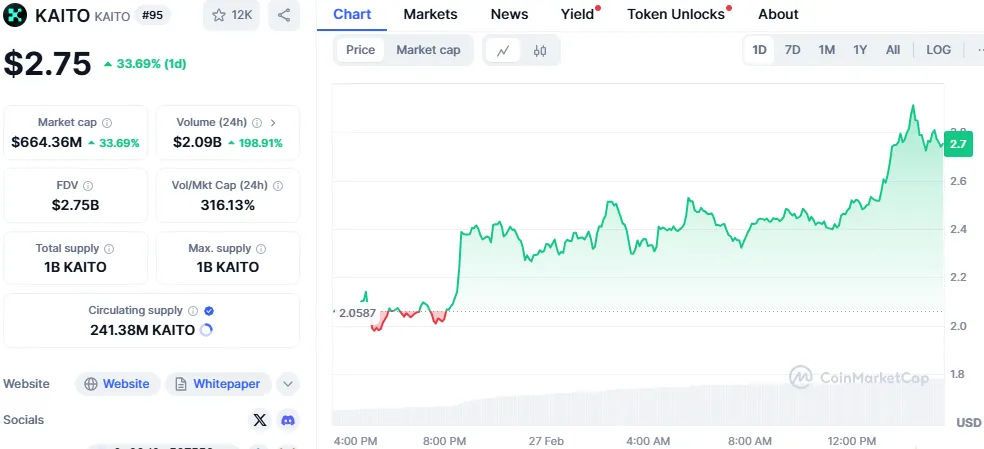The height and width of the screenshot is (449, 984).
Task: Open the Whitepaper link
Action: point(218,384)
